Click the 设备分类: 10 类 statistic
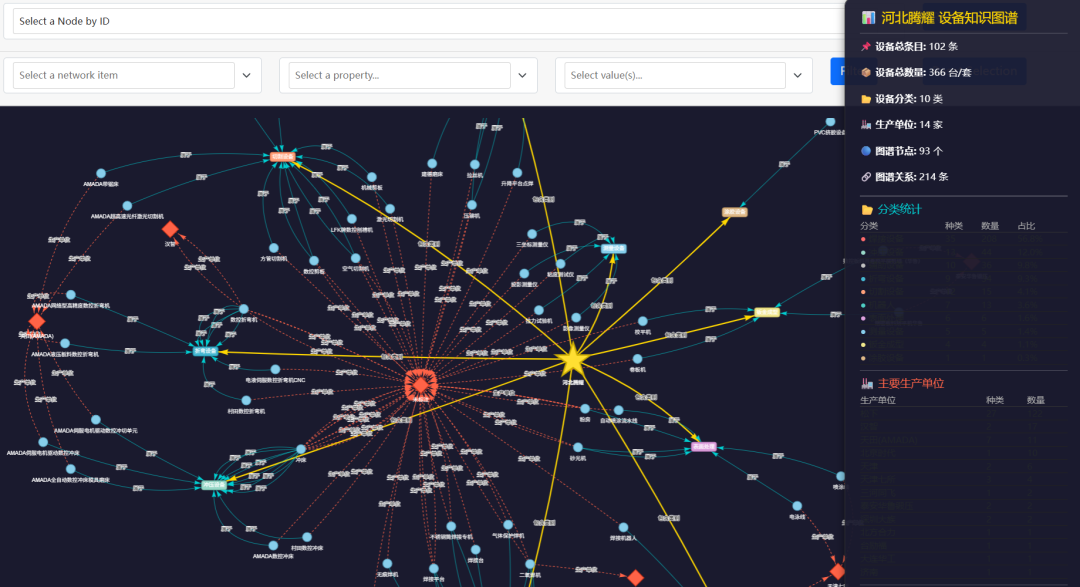Image resolution: width=1080 pixels, height=587 pixels. click(908, 99)
